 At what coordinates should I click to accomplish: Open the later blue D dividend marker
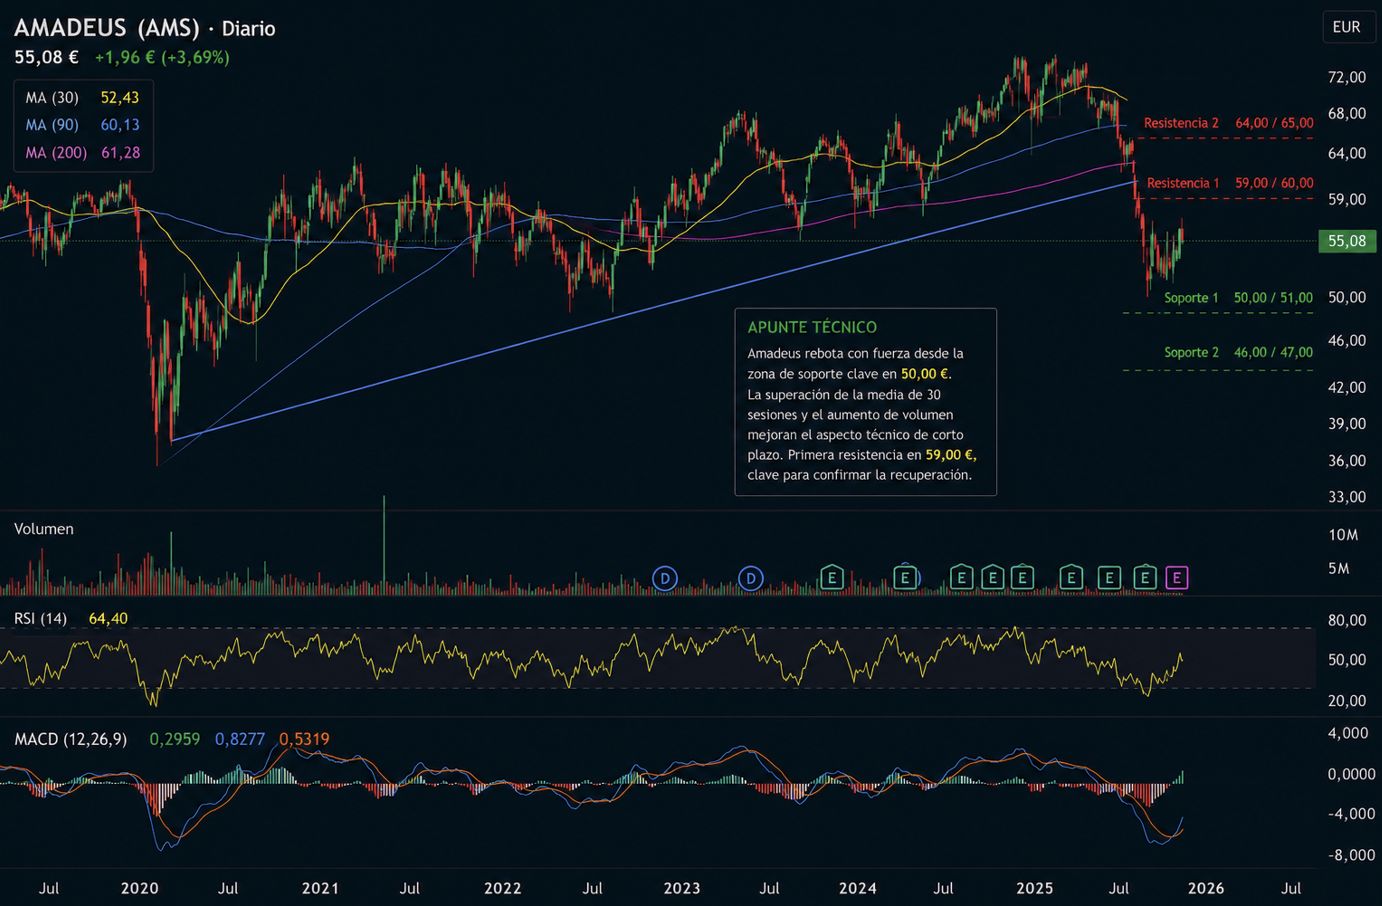[x=750, y=577]
